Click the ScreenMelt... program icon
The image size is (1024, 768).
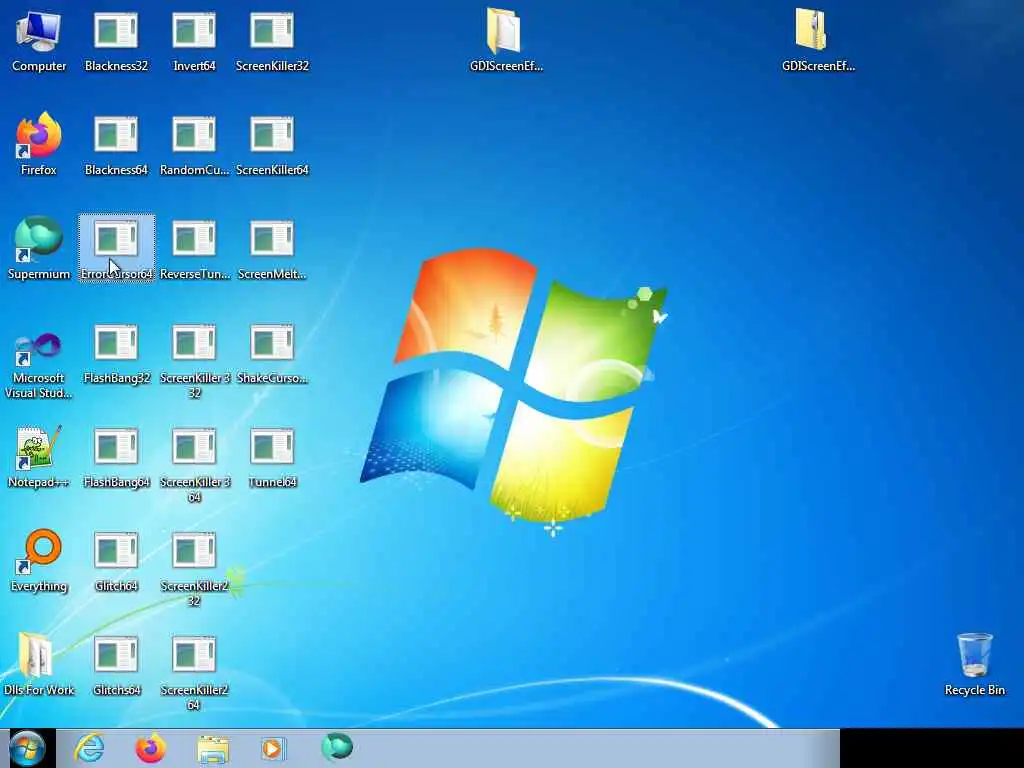(272, 249)
